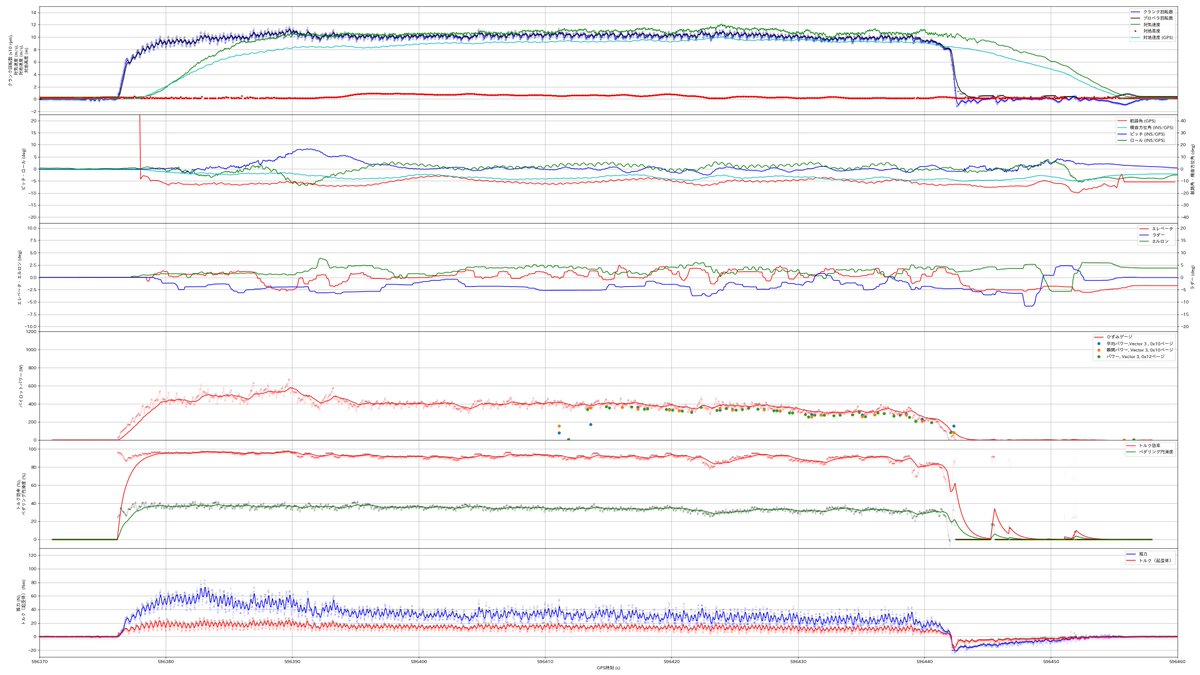
Task: Click the エレベータ legend entry
Action: click(1156, 228)
